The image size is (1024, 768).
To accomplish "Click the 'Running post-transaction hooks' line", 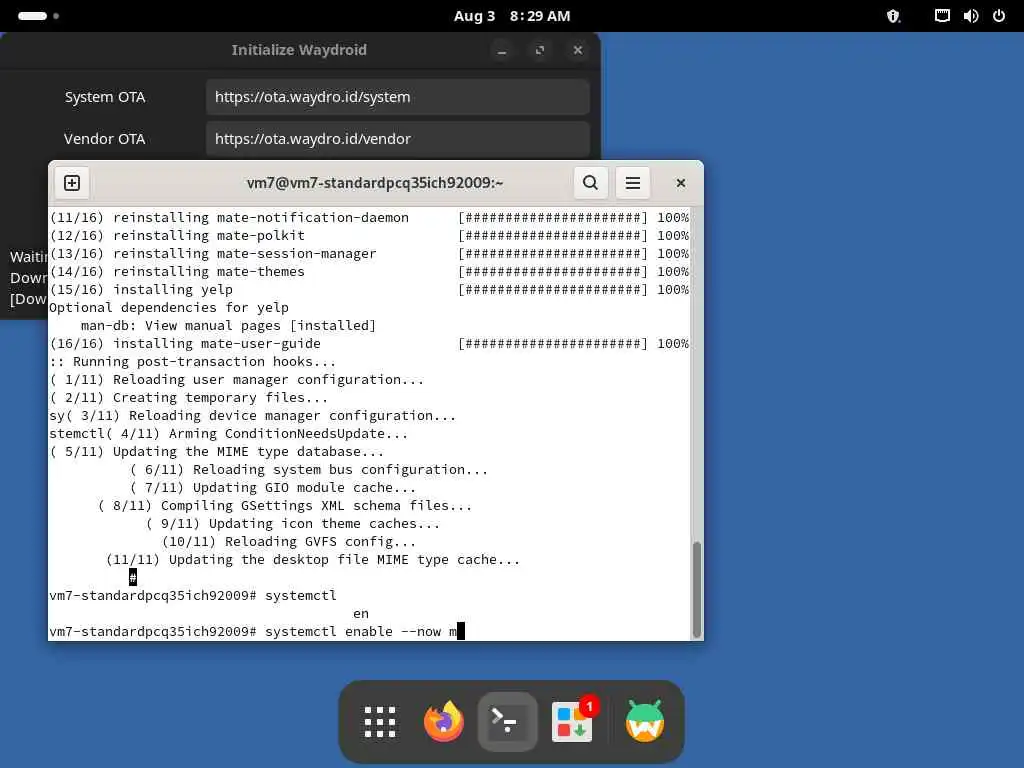I will [x=193, y=361].
